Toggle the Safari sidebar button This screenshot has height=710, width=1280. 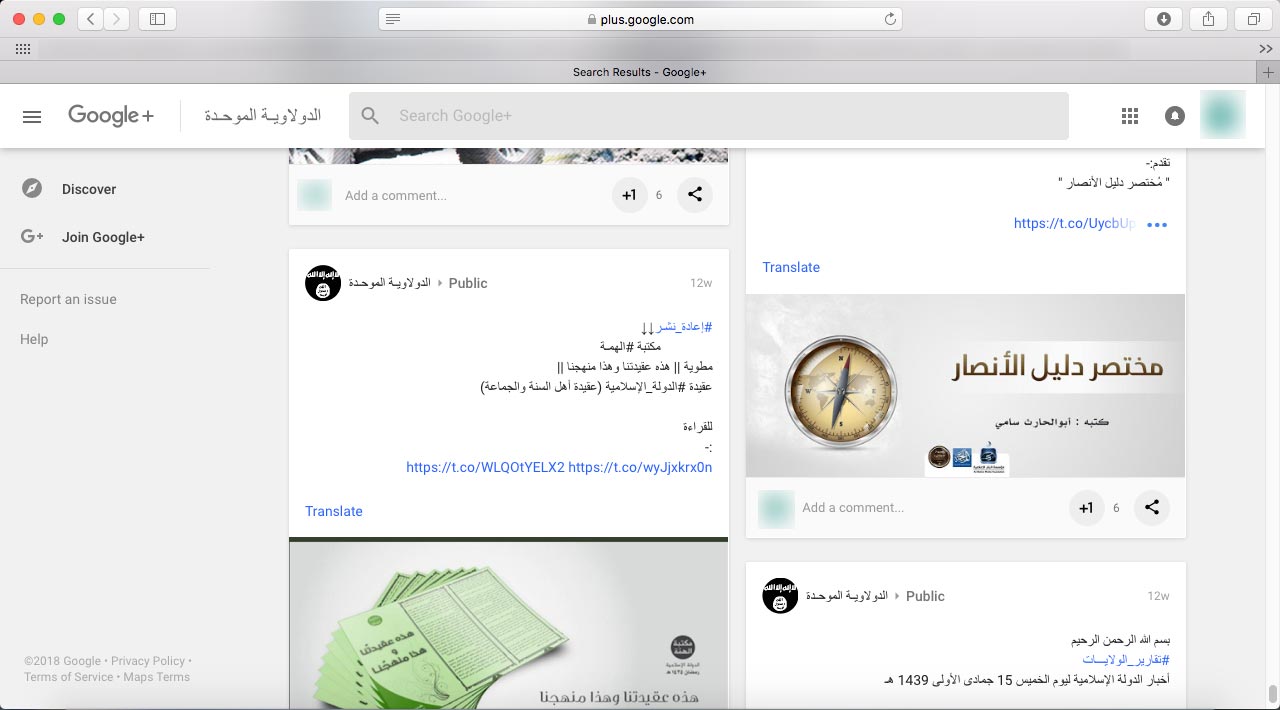157,19
